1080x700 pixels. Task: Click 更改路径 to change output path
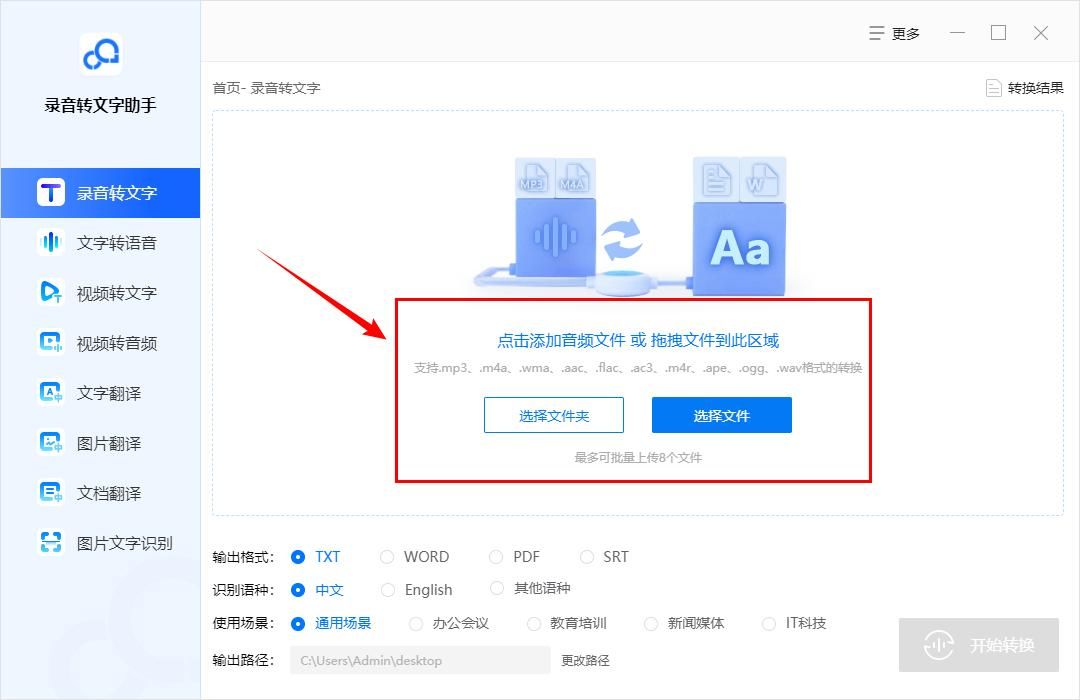coord(585,660)
